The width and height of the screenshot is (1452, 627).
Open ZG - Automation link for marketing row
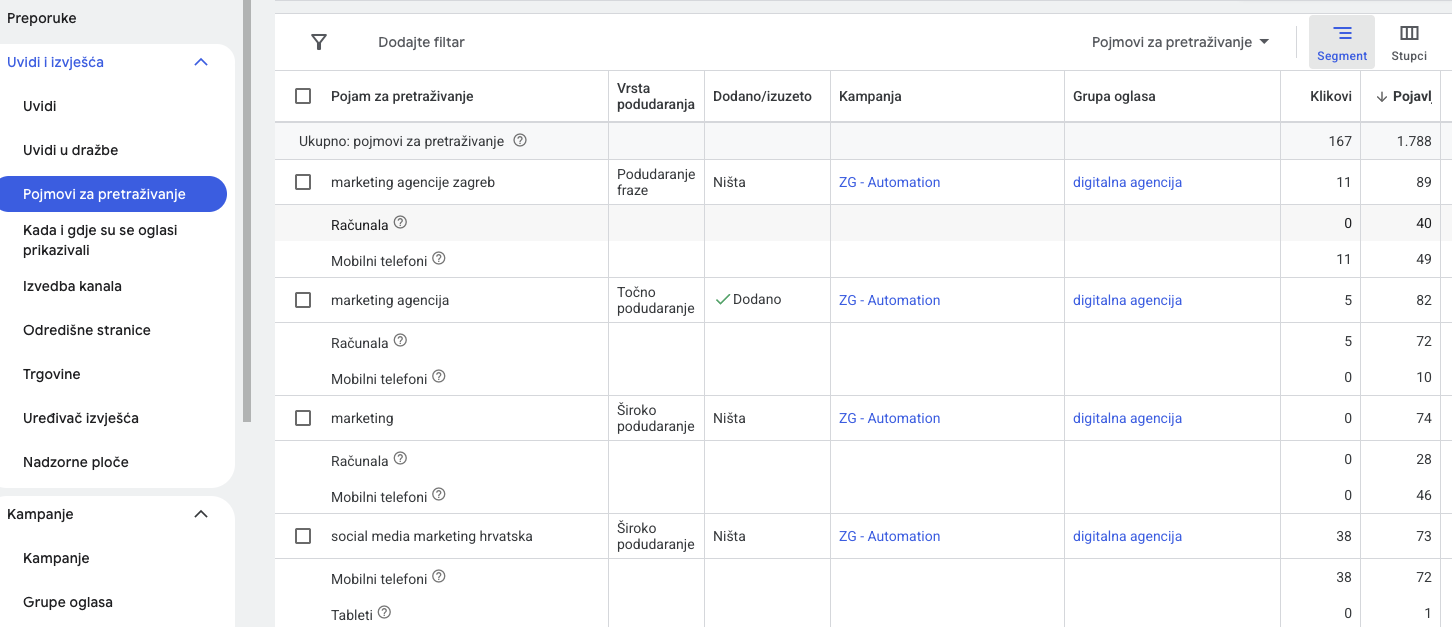pos(889,418)
